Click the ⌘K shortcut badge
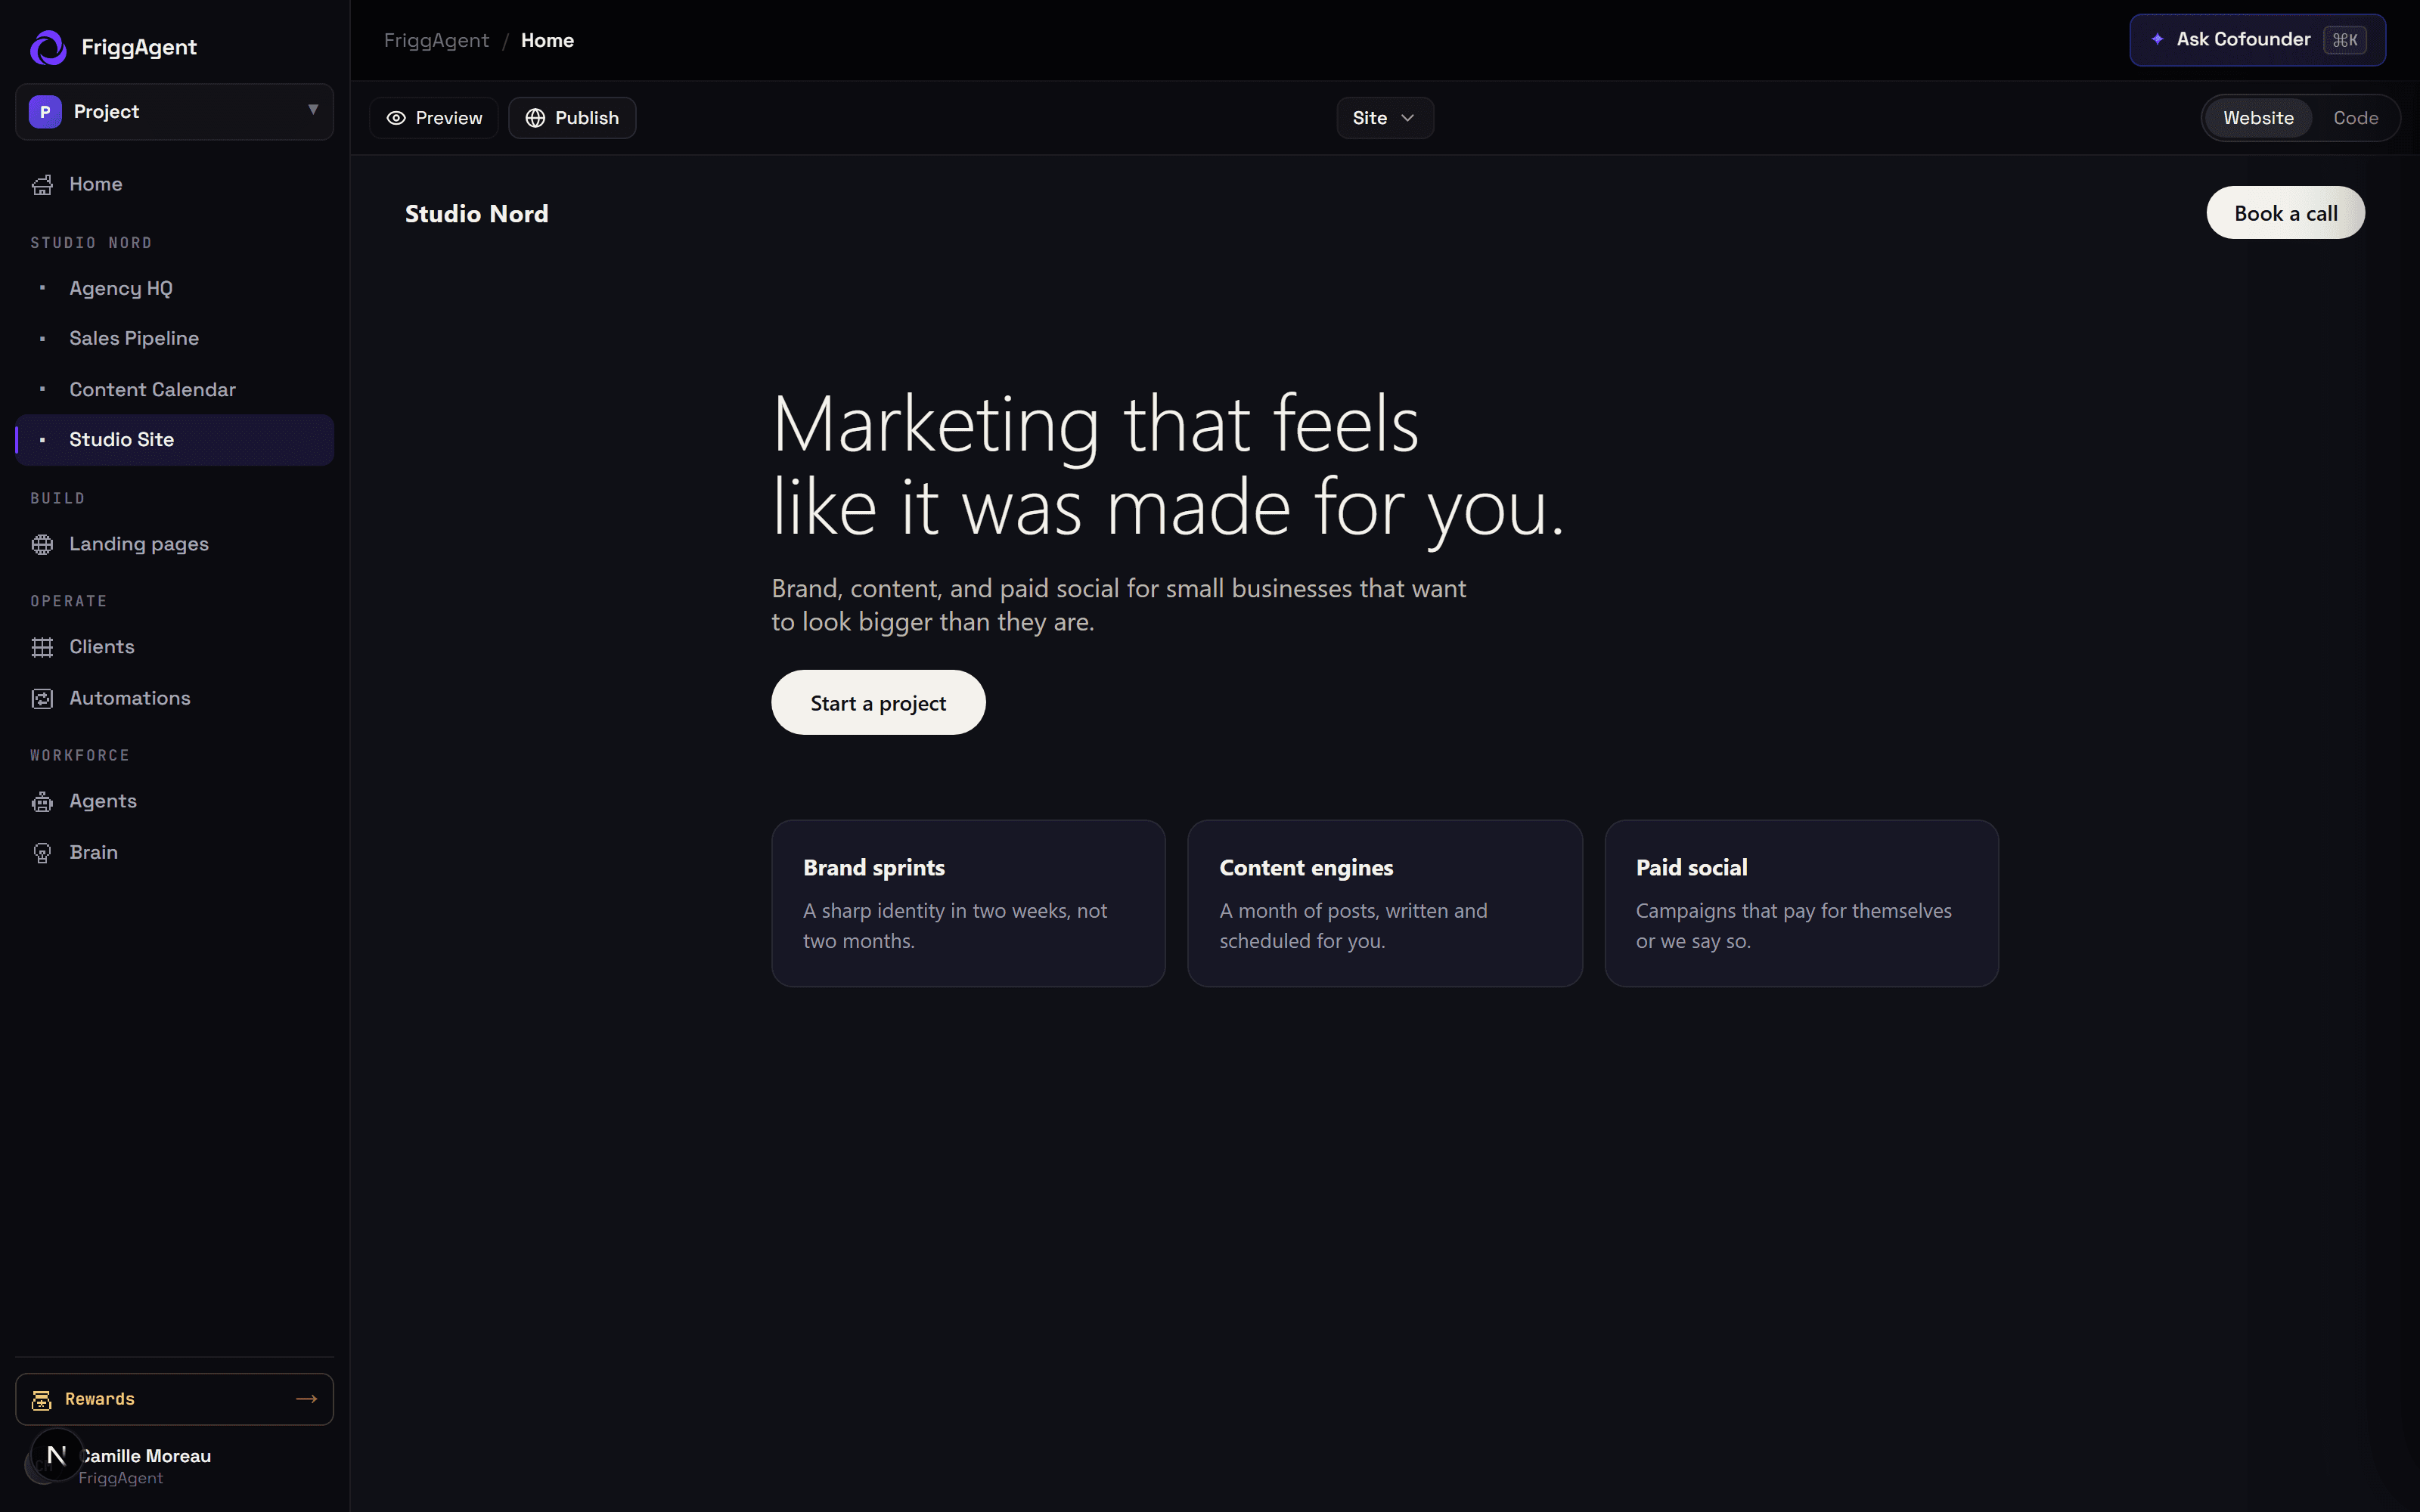This screenshot has width=2420, height=1512. (2344, 40)
